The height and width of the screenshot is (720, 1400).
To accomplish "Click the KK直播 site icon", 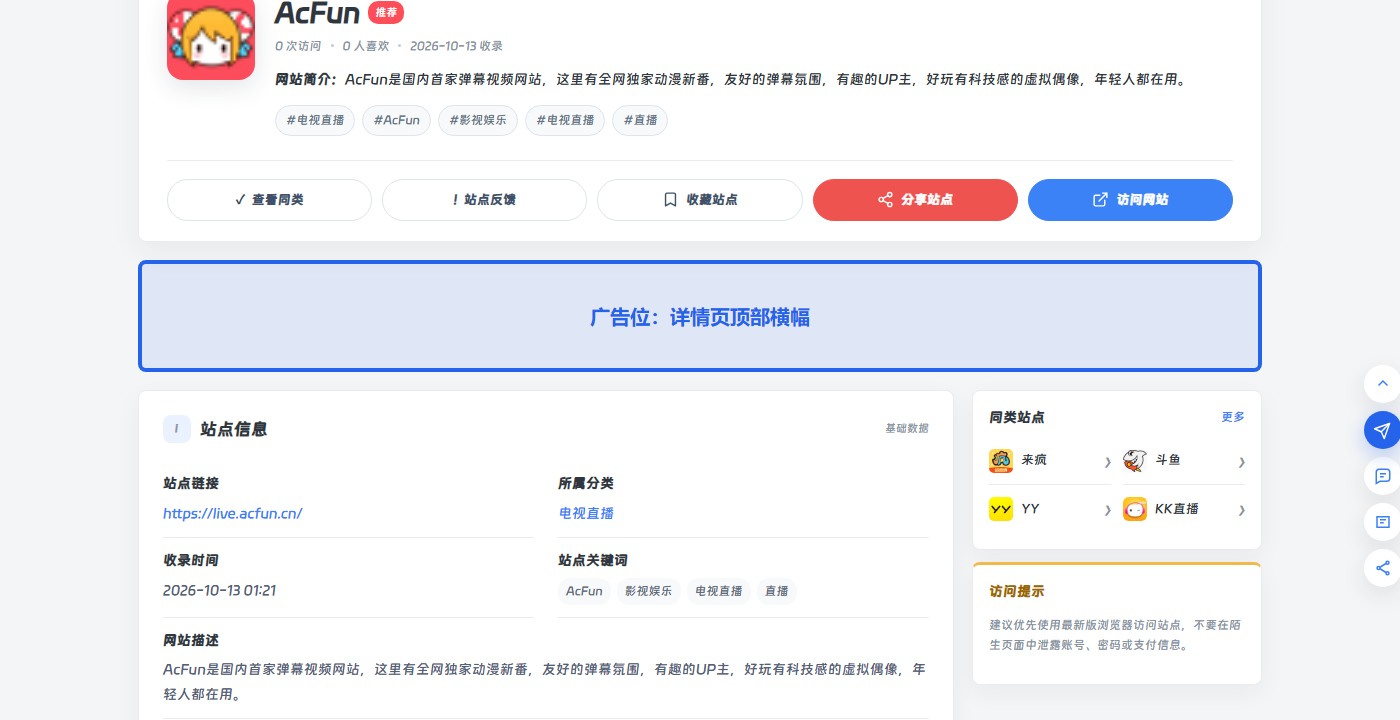I will [1135, 509].
